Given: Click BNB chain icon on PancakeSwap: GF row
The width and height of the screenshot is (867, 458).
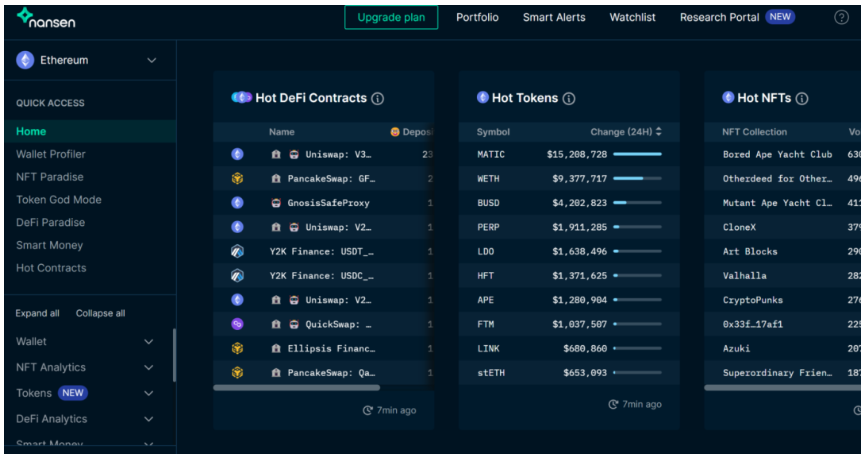Looking at the screenshot, I should (x=237, y=179).
